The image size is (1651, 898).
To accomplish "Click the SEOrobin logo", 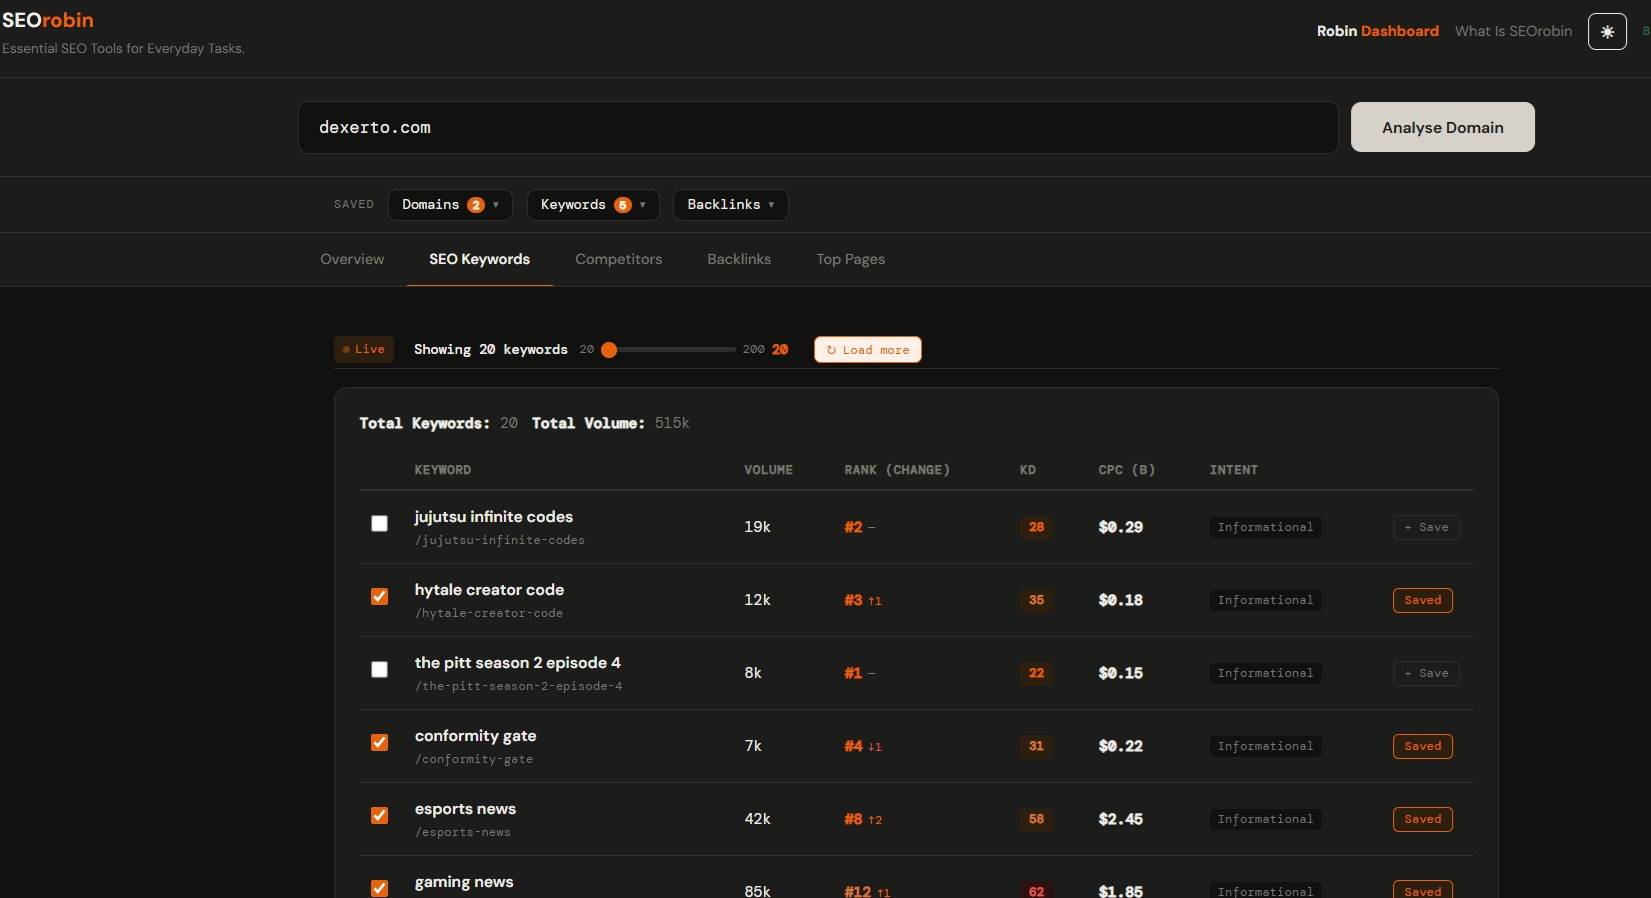I will [48, 20].
